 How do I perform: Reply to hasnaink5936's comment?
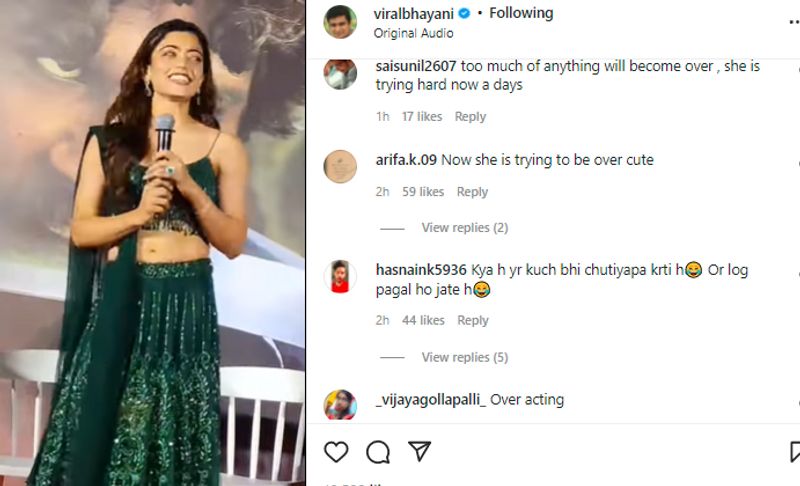[473, 320]
